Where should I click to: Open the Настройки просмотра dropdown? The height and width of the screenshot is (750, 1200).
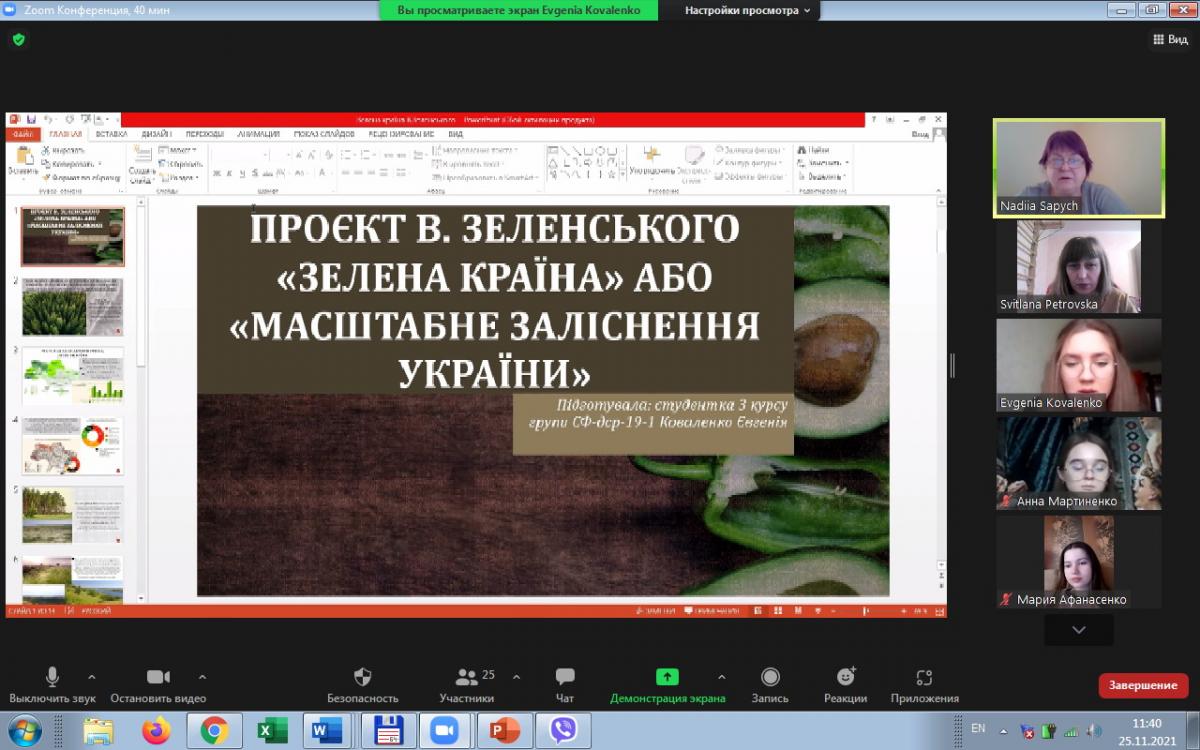point(748,10)
